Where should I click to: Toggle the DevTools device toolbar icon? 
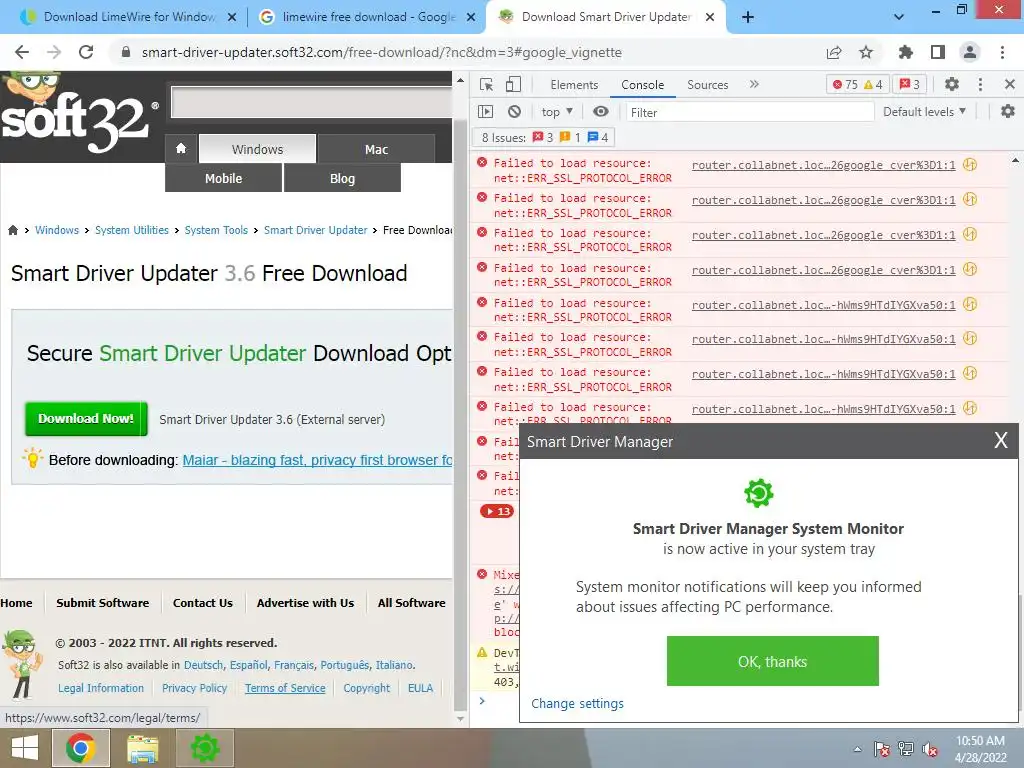[513, 84]
